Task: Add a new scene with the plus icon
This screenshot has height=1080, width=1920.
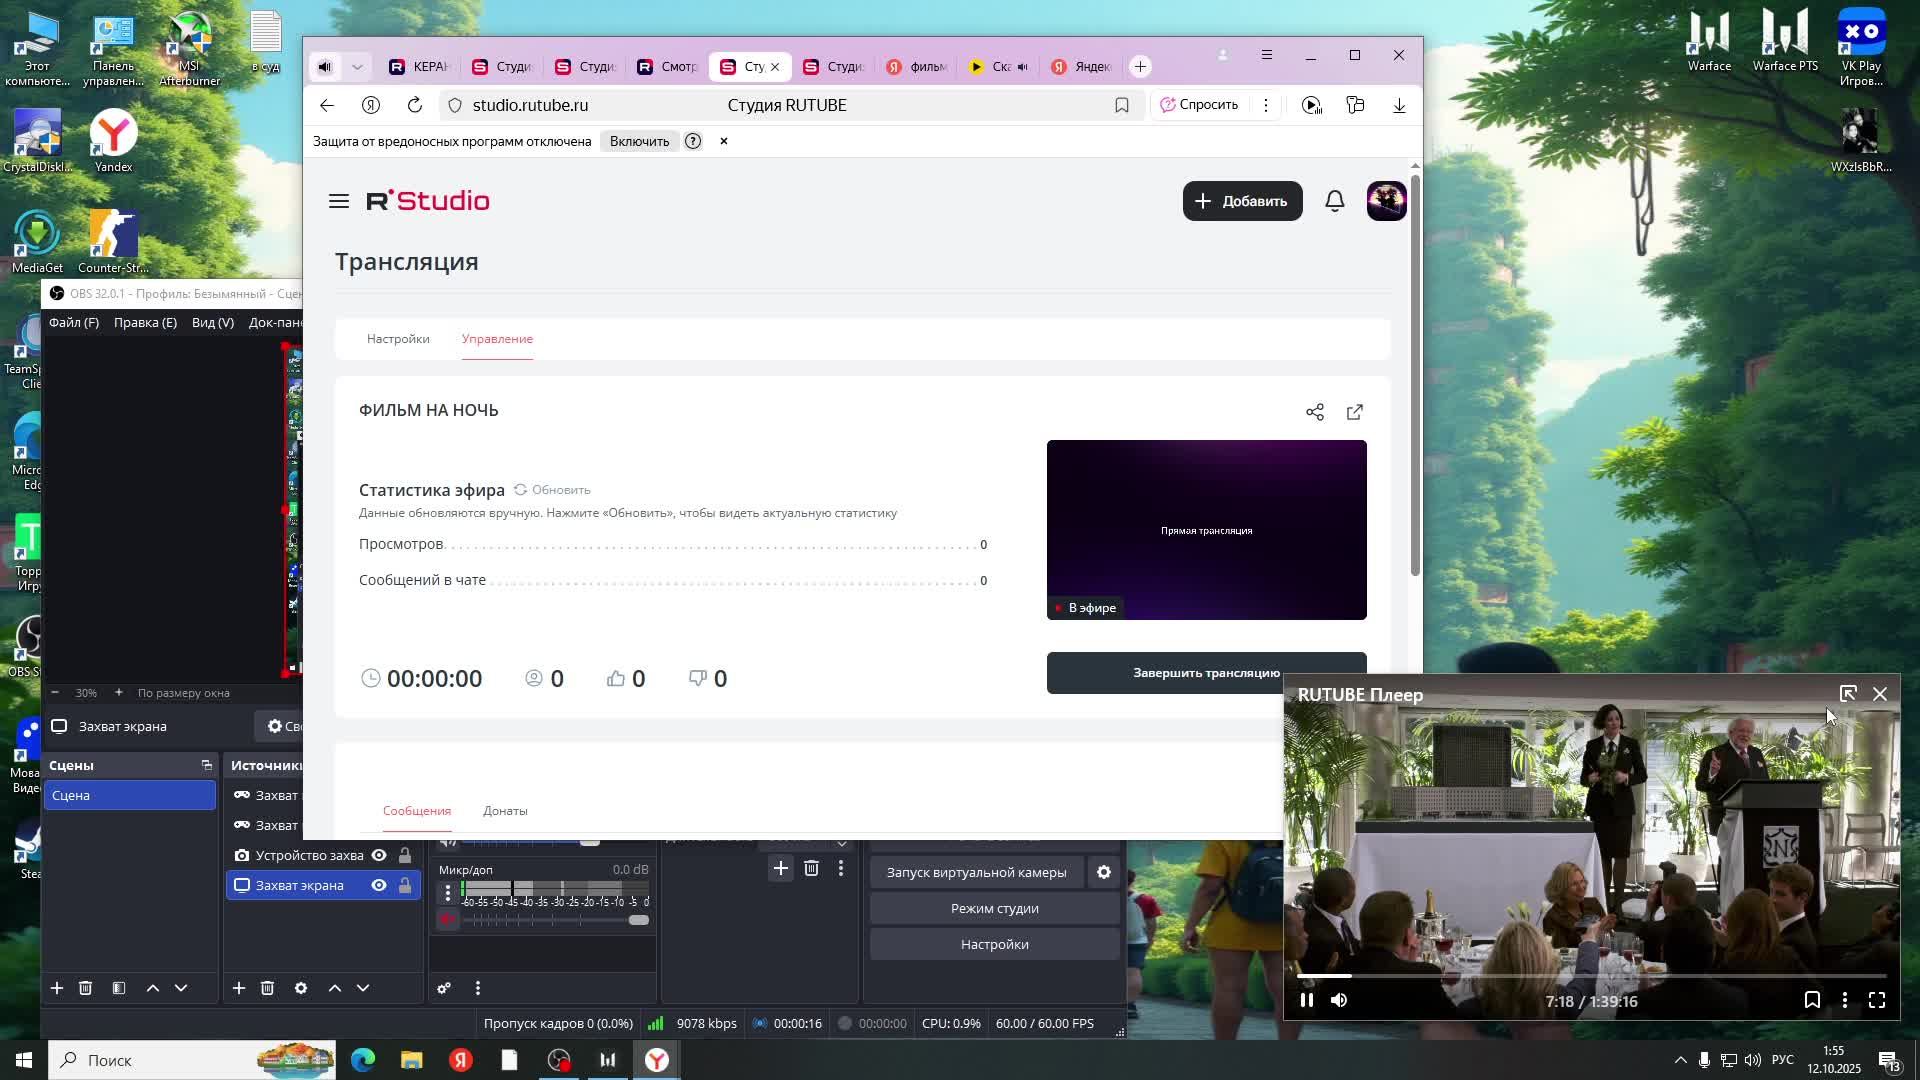Action: pyautogui.click(x=57, y=988)
